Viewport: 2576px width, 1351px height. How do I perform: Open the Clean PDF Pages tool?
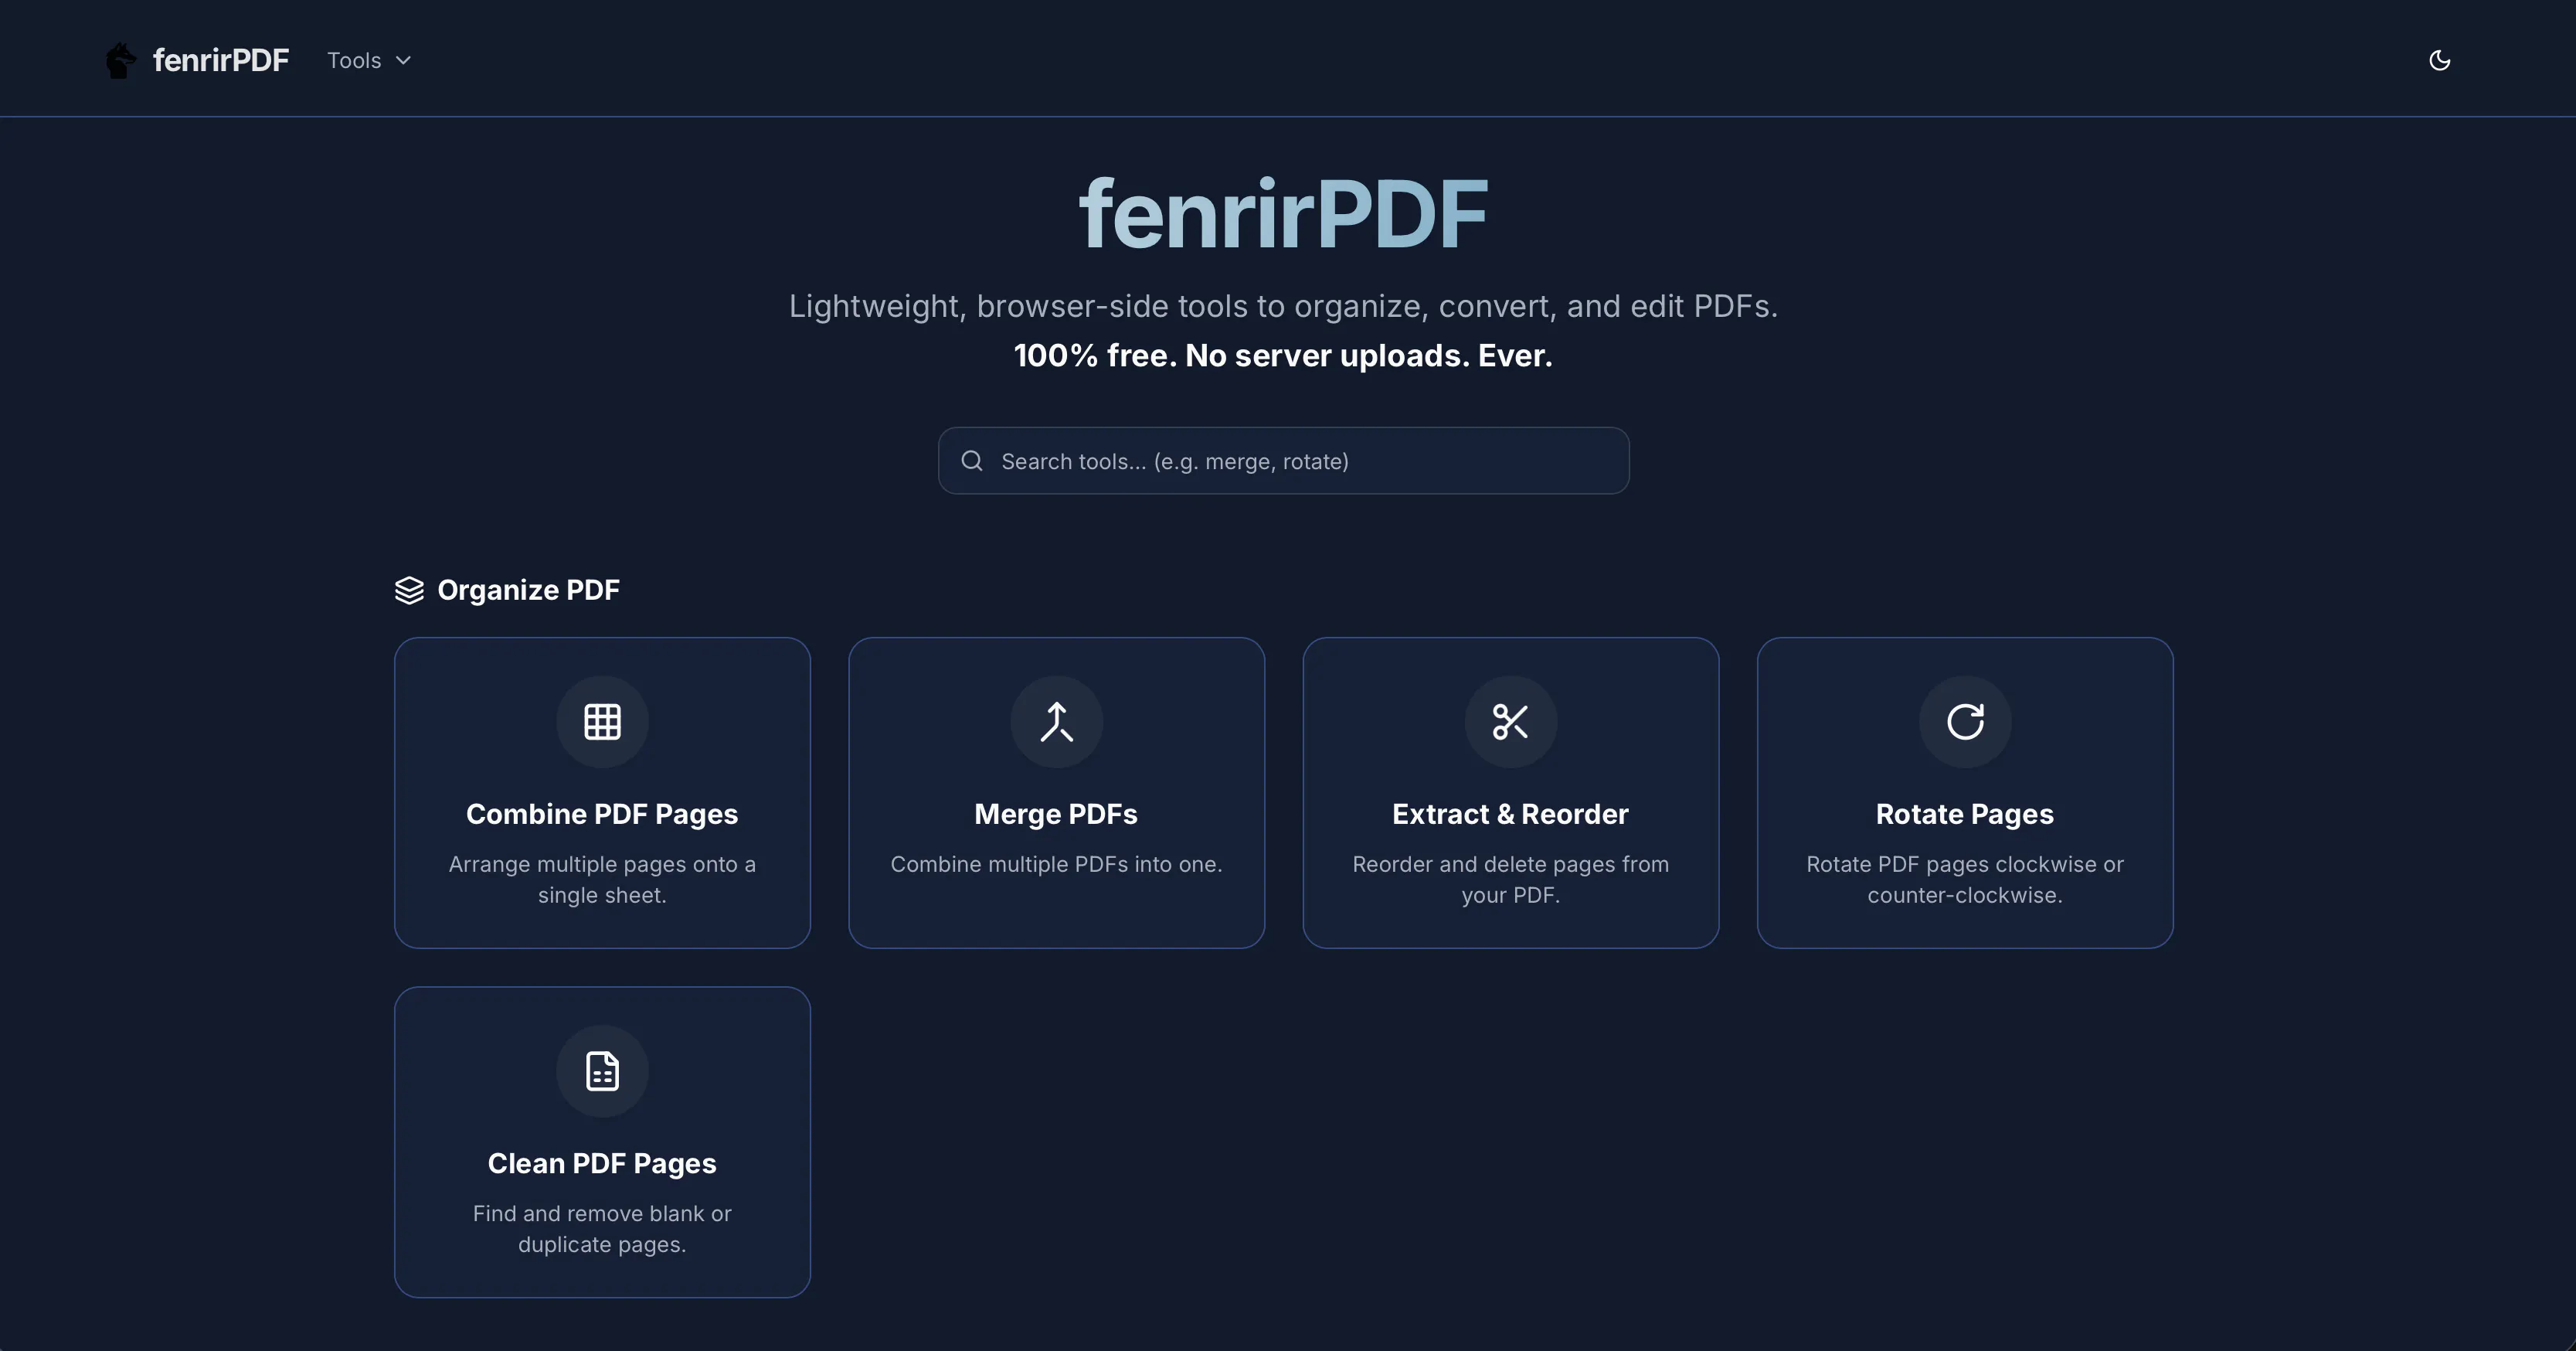tap(602, 1142)
